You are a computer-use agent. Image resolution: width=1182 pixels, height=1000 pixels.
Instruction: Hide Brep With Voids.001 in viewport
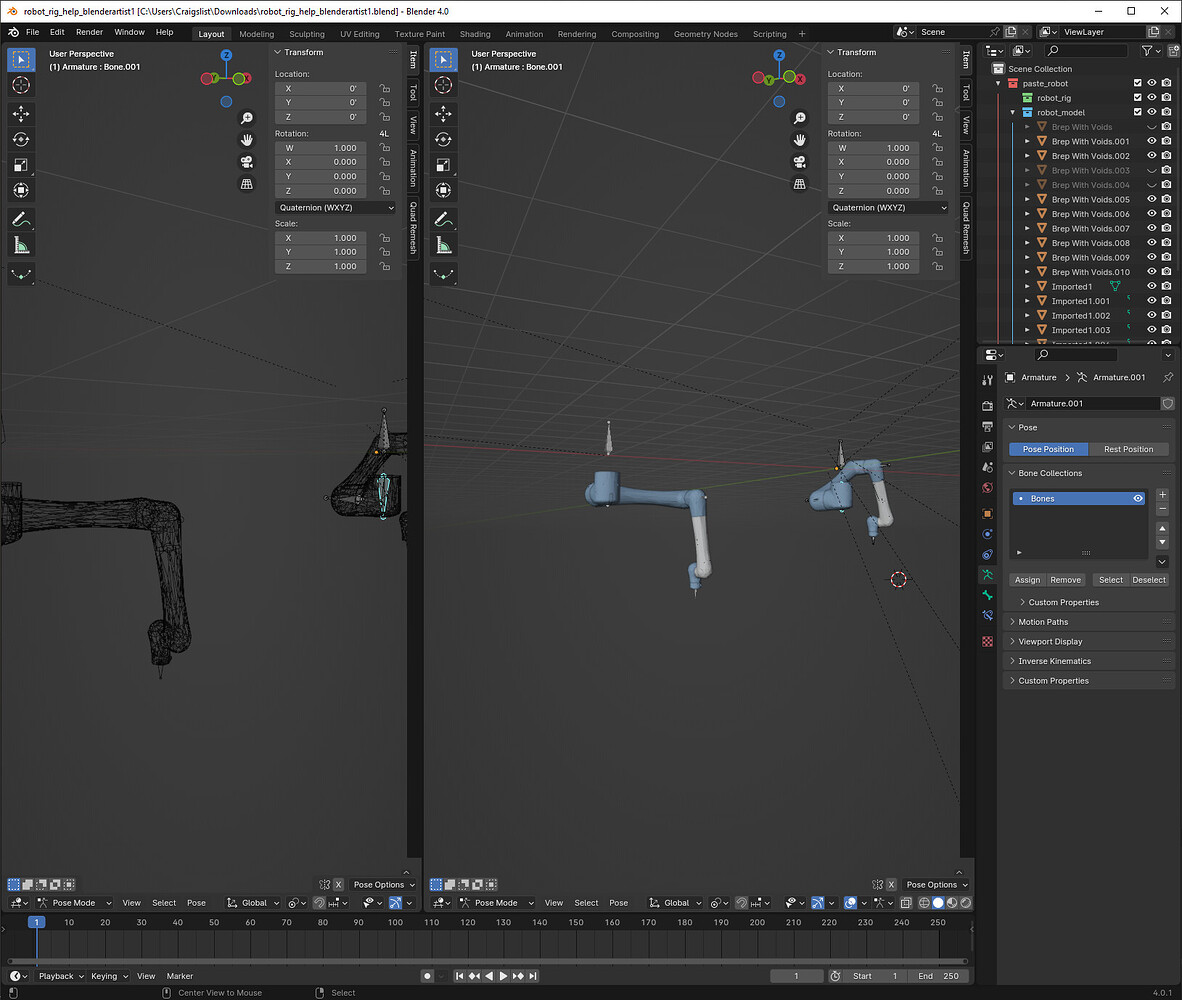pos(1152,141)
